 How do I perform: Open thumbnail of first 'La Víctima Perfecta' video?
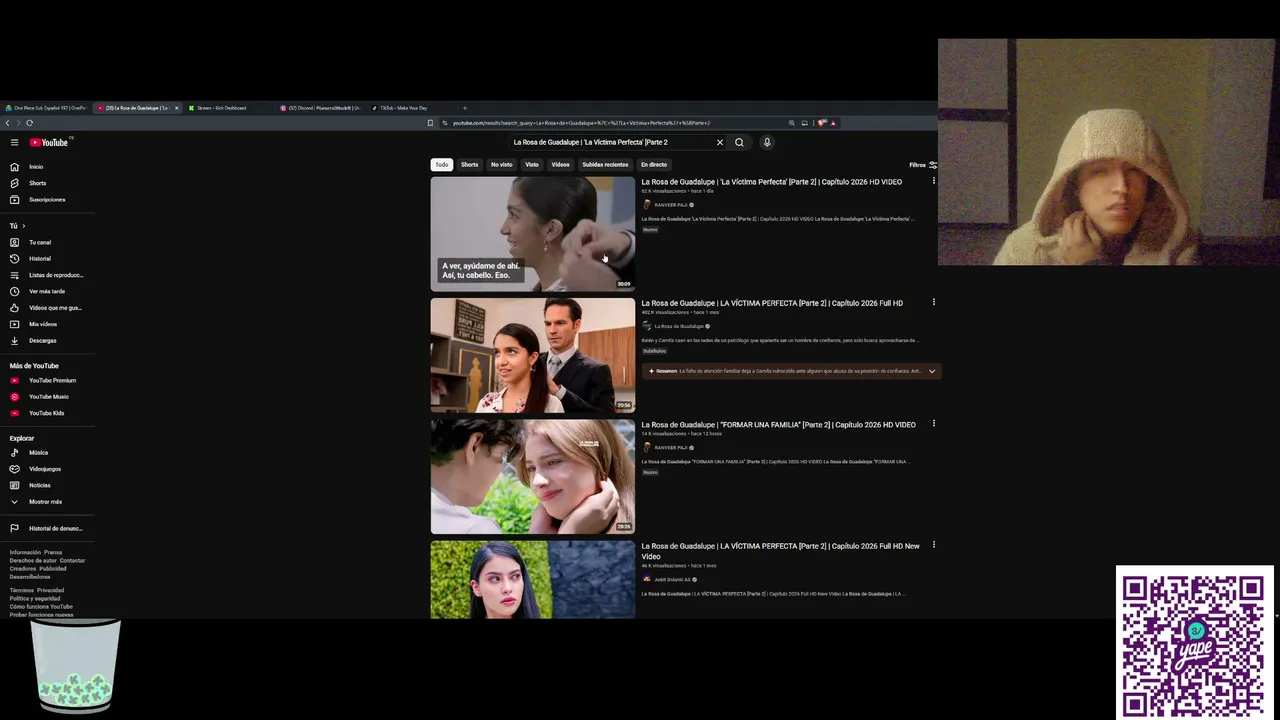[x=533, y=234]
